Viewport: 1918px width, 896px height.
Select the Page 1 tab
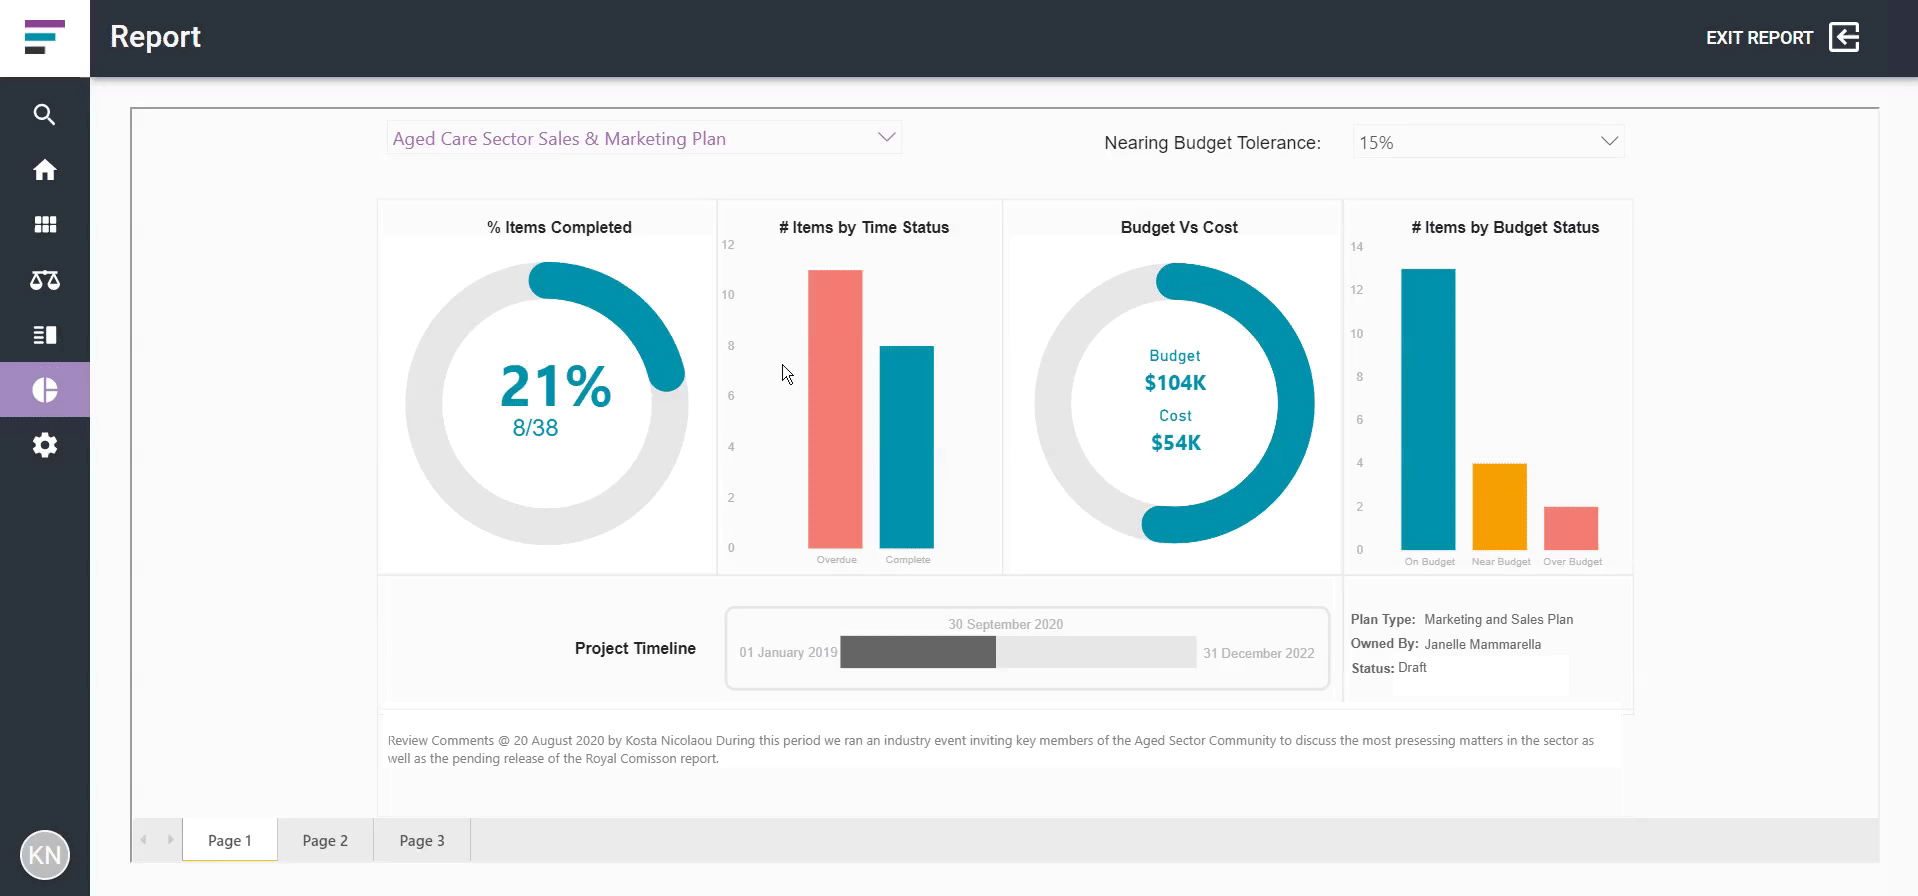[x=229, y=840]
